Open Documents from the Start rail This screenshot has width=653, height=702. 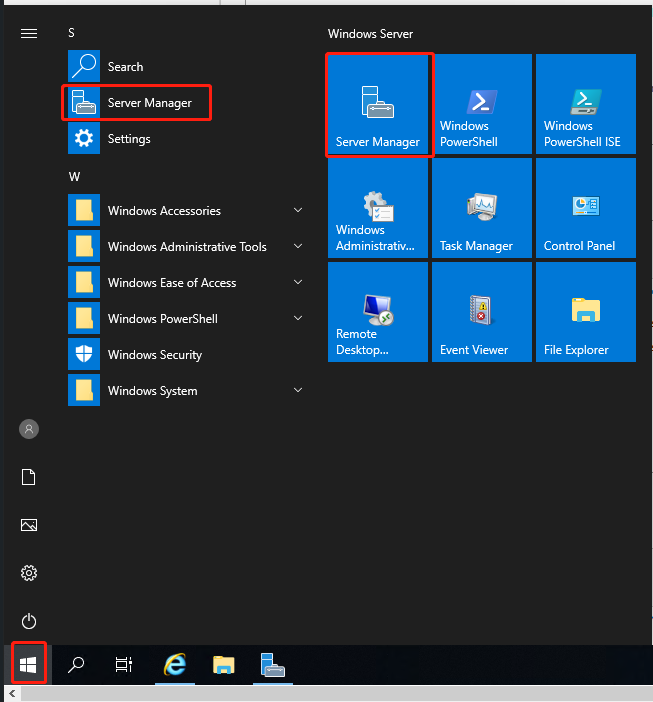click(x=29, y=477)
